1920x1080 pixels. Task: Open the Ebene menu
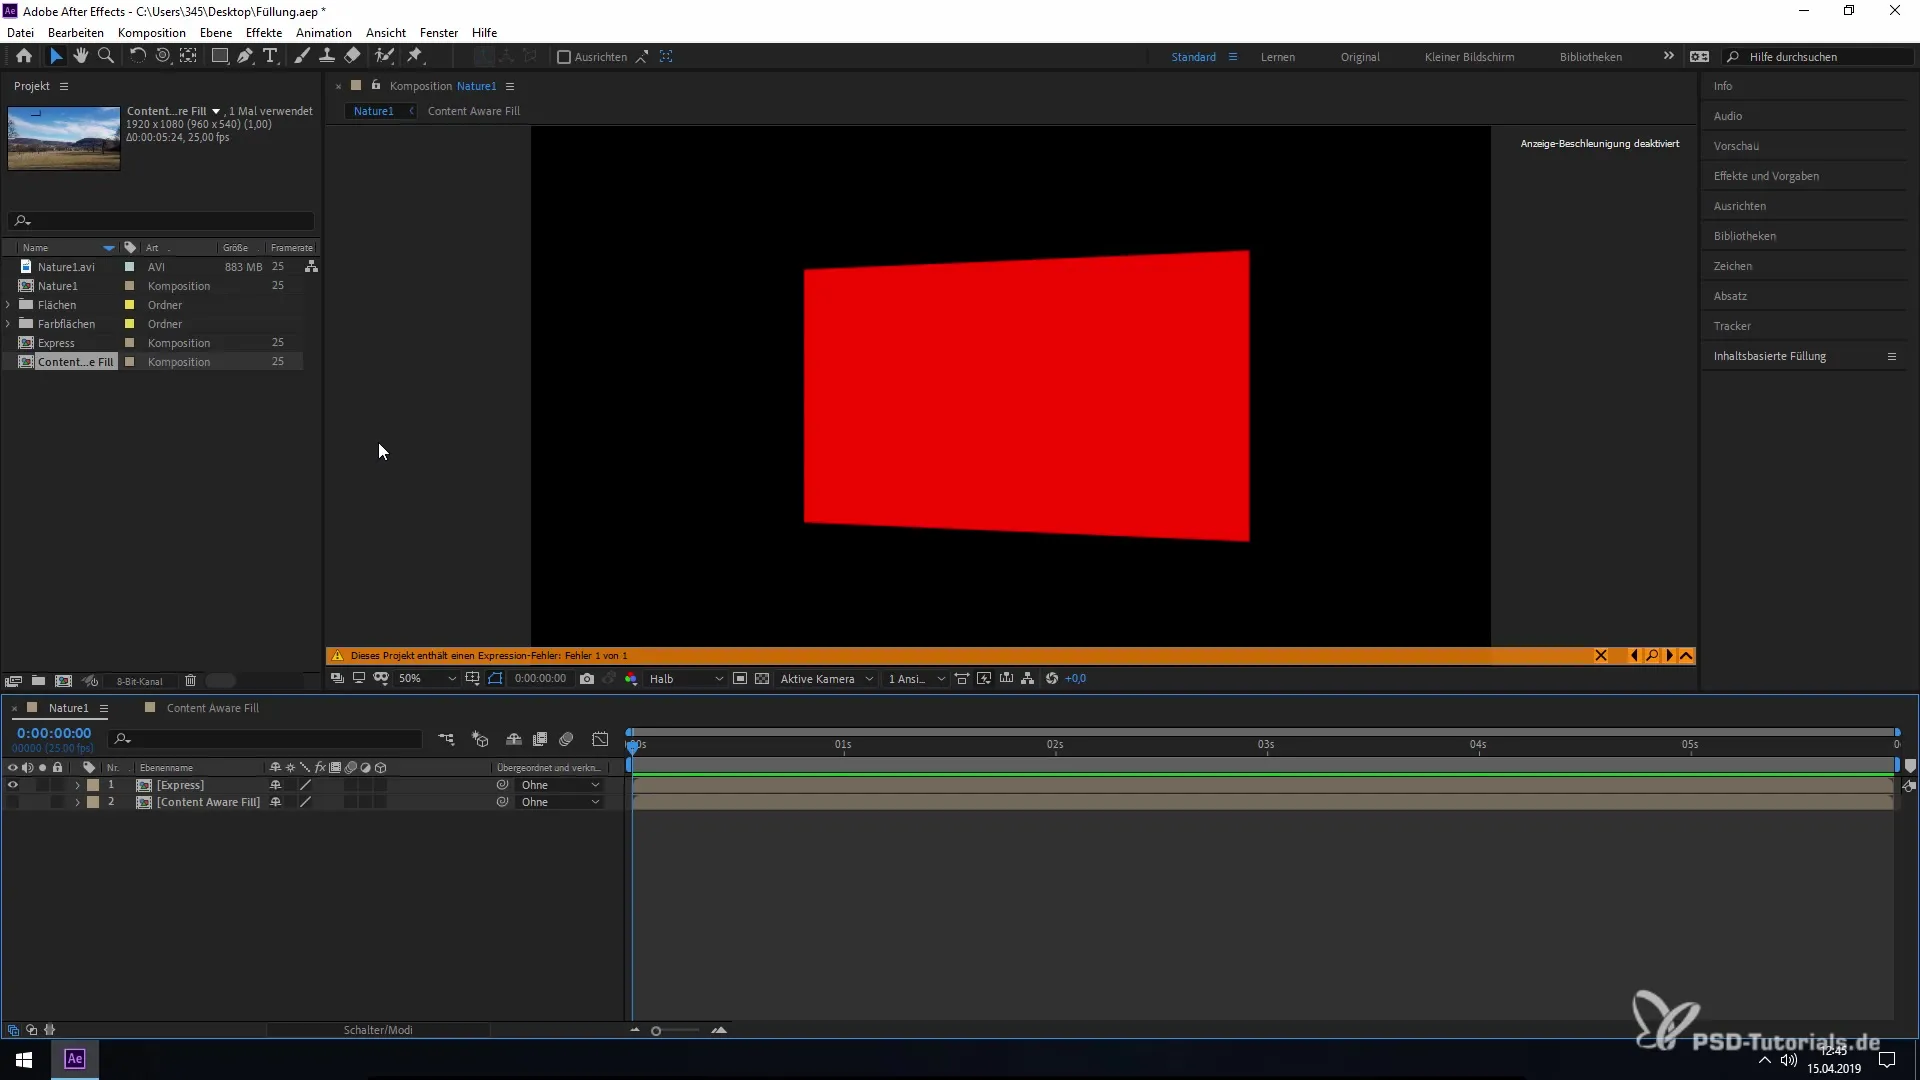[x=216, y=33]
